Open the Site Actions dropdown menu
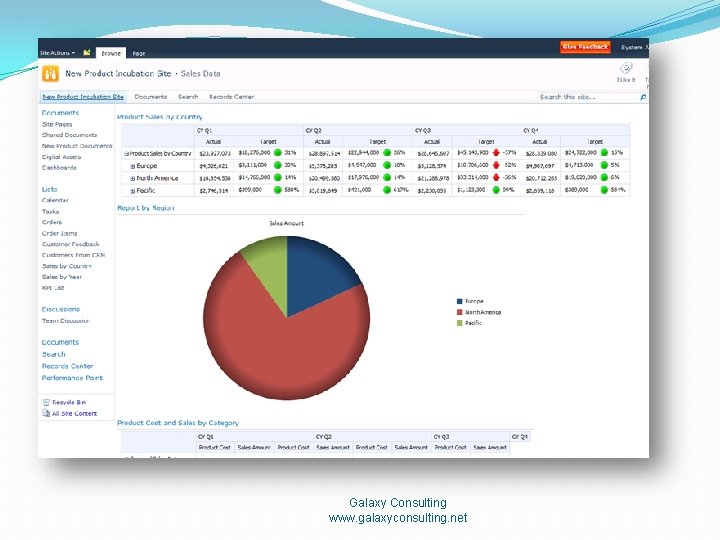Viewport: 720px width, 540px height. click(x=57, y=53)
